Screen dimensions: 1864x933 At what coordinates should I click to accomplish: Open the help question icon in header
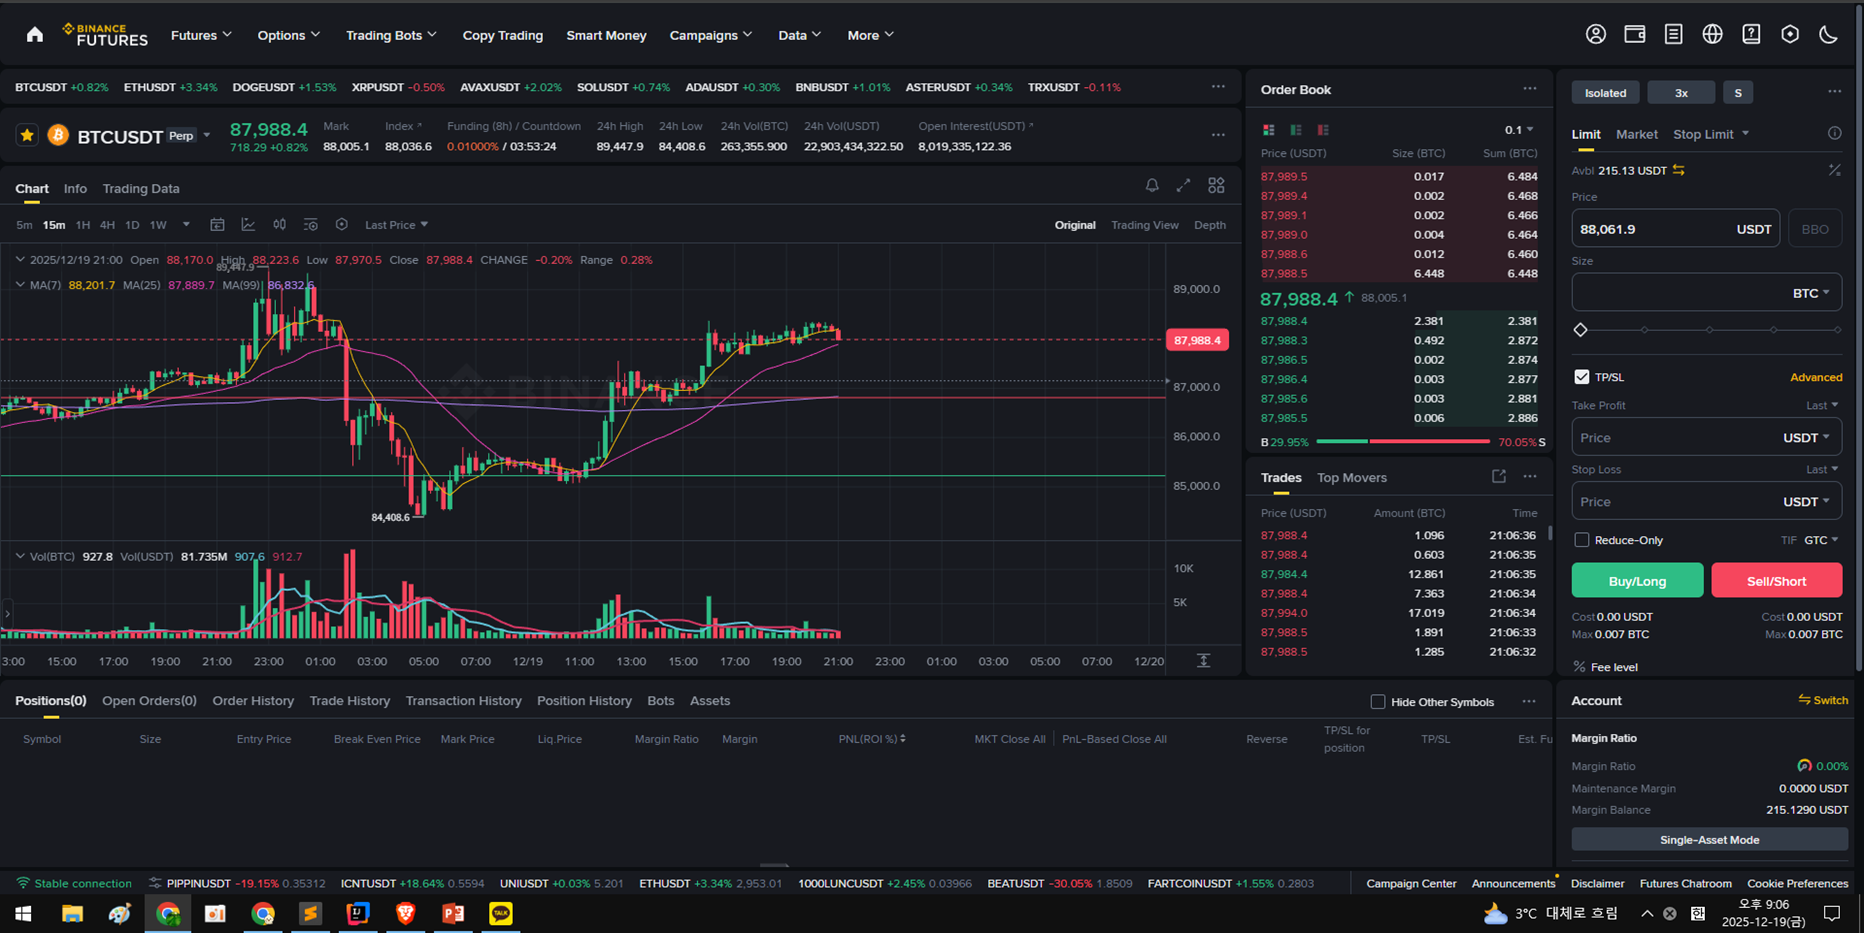pyautogui.click(x=1751, y=35)
